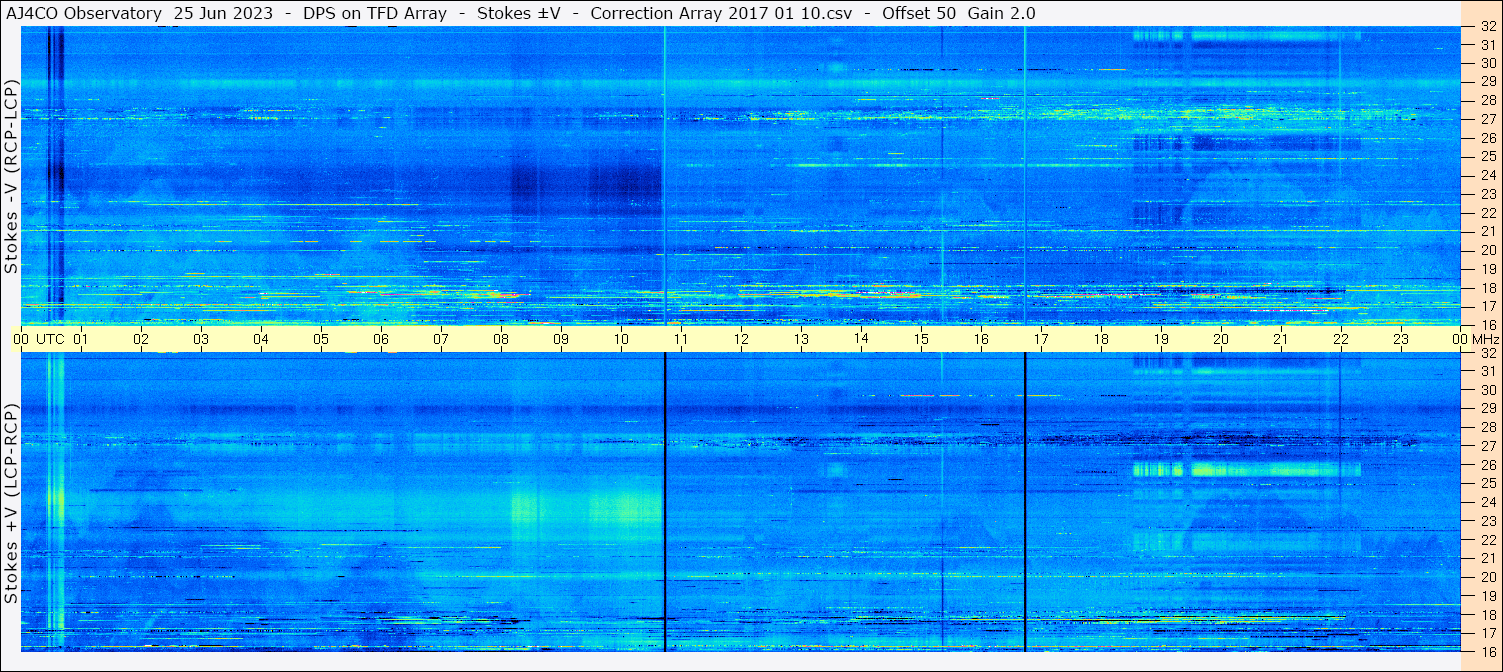Click the 19 MHz tick of Stokes +V panel
The image size is (1503, 672).
point(1487,595)
